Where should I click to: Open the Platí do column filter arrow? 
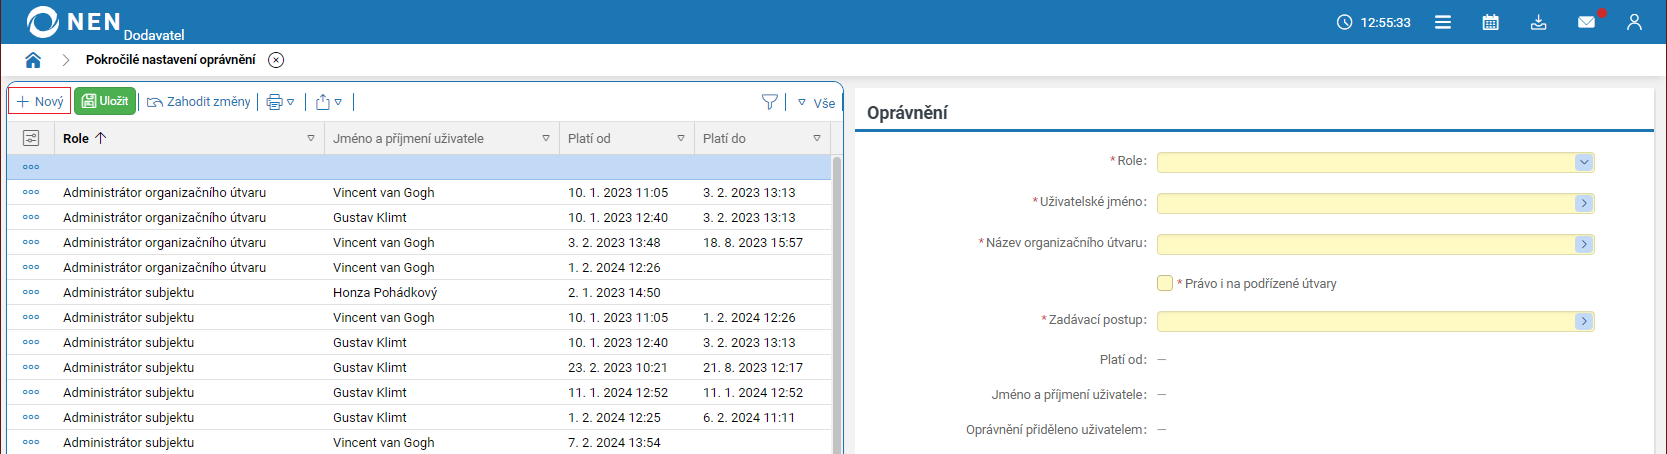[x=817, y=139]
